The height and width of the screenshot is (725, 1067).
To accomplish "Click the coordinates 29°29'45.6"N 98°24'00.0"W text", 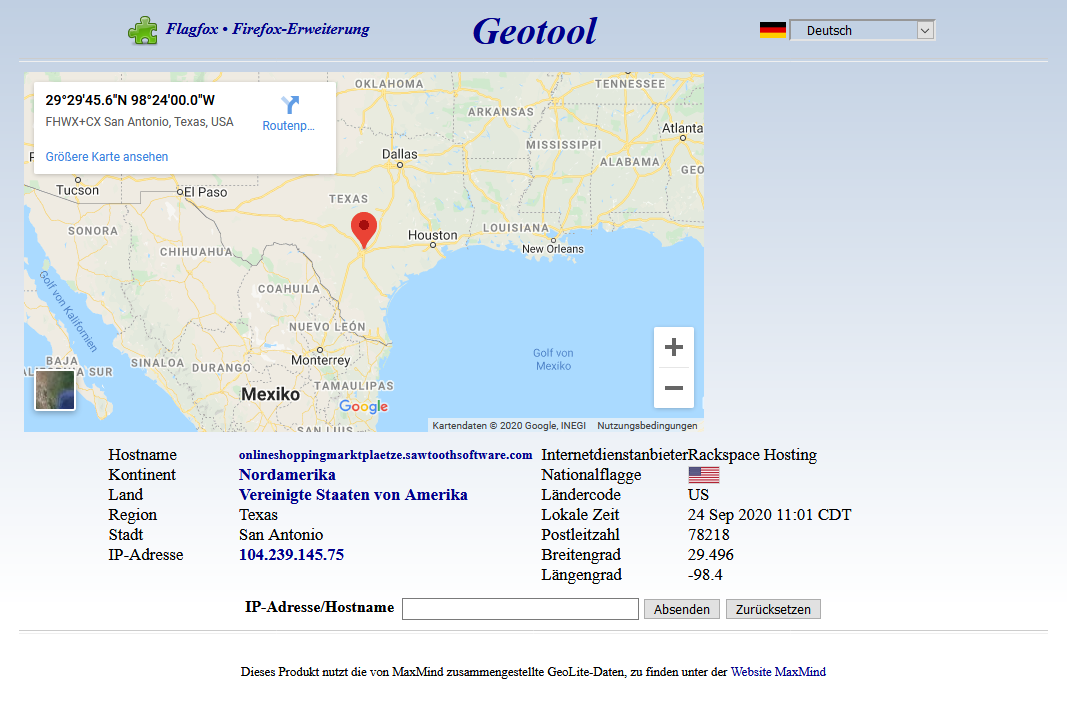I will (x=130, y=100).
